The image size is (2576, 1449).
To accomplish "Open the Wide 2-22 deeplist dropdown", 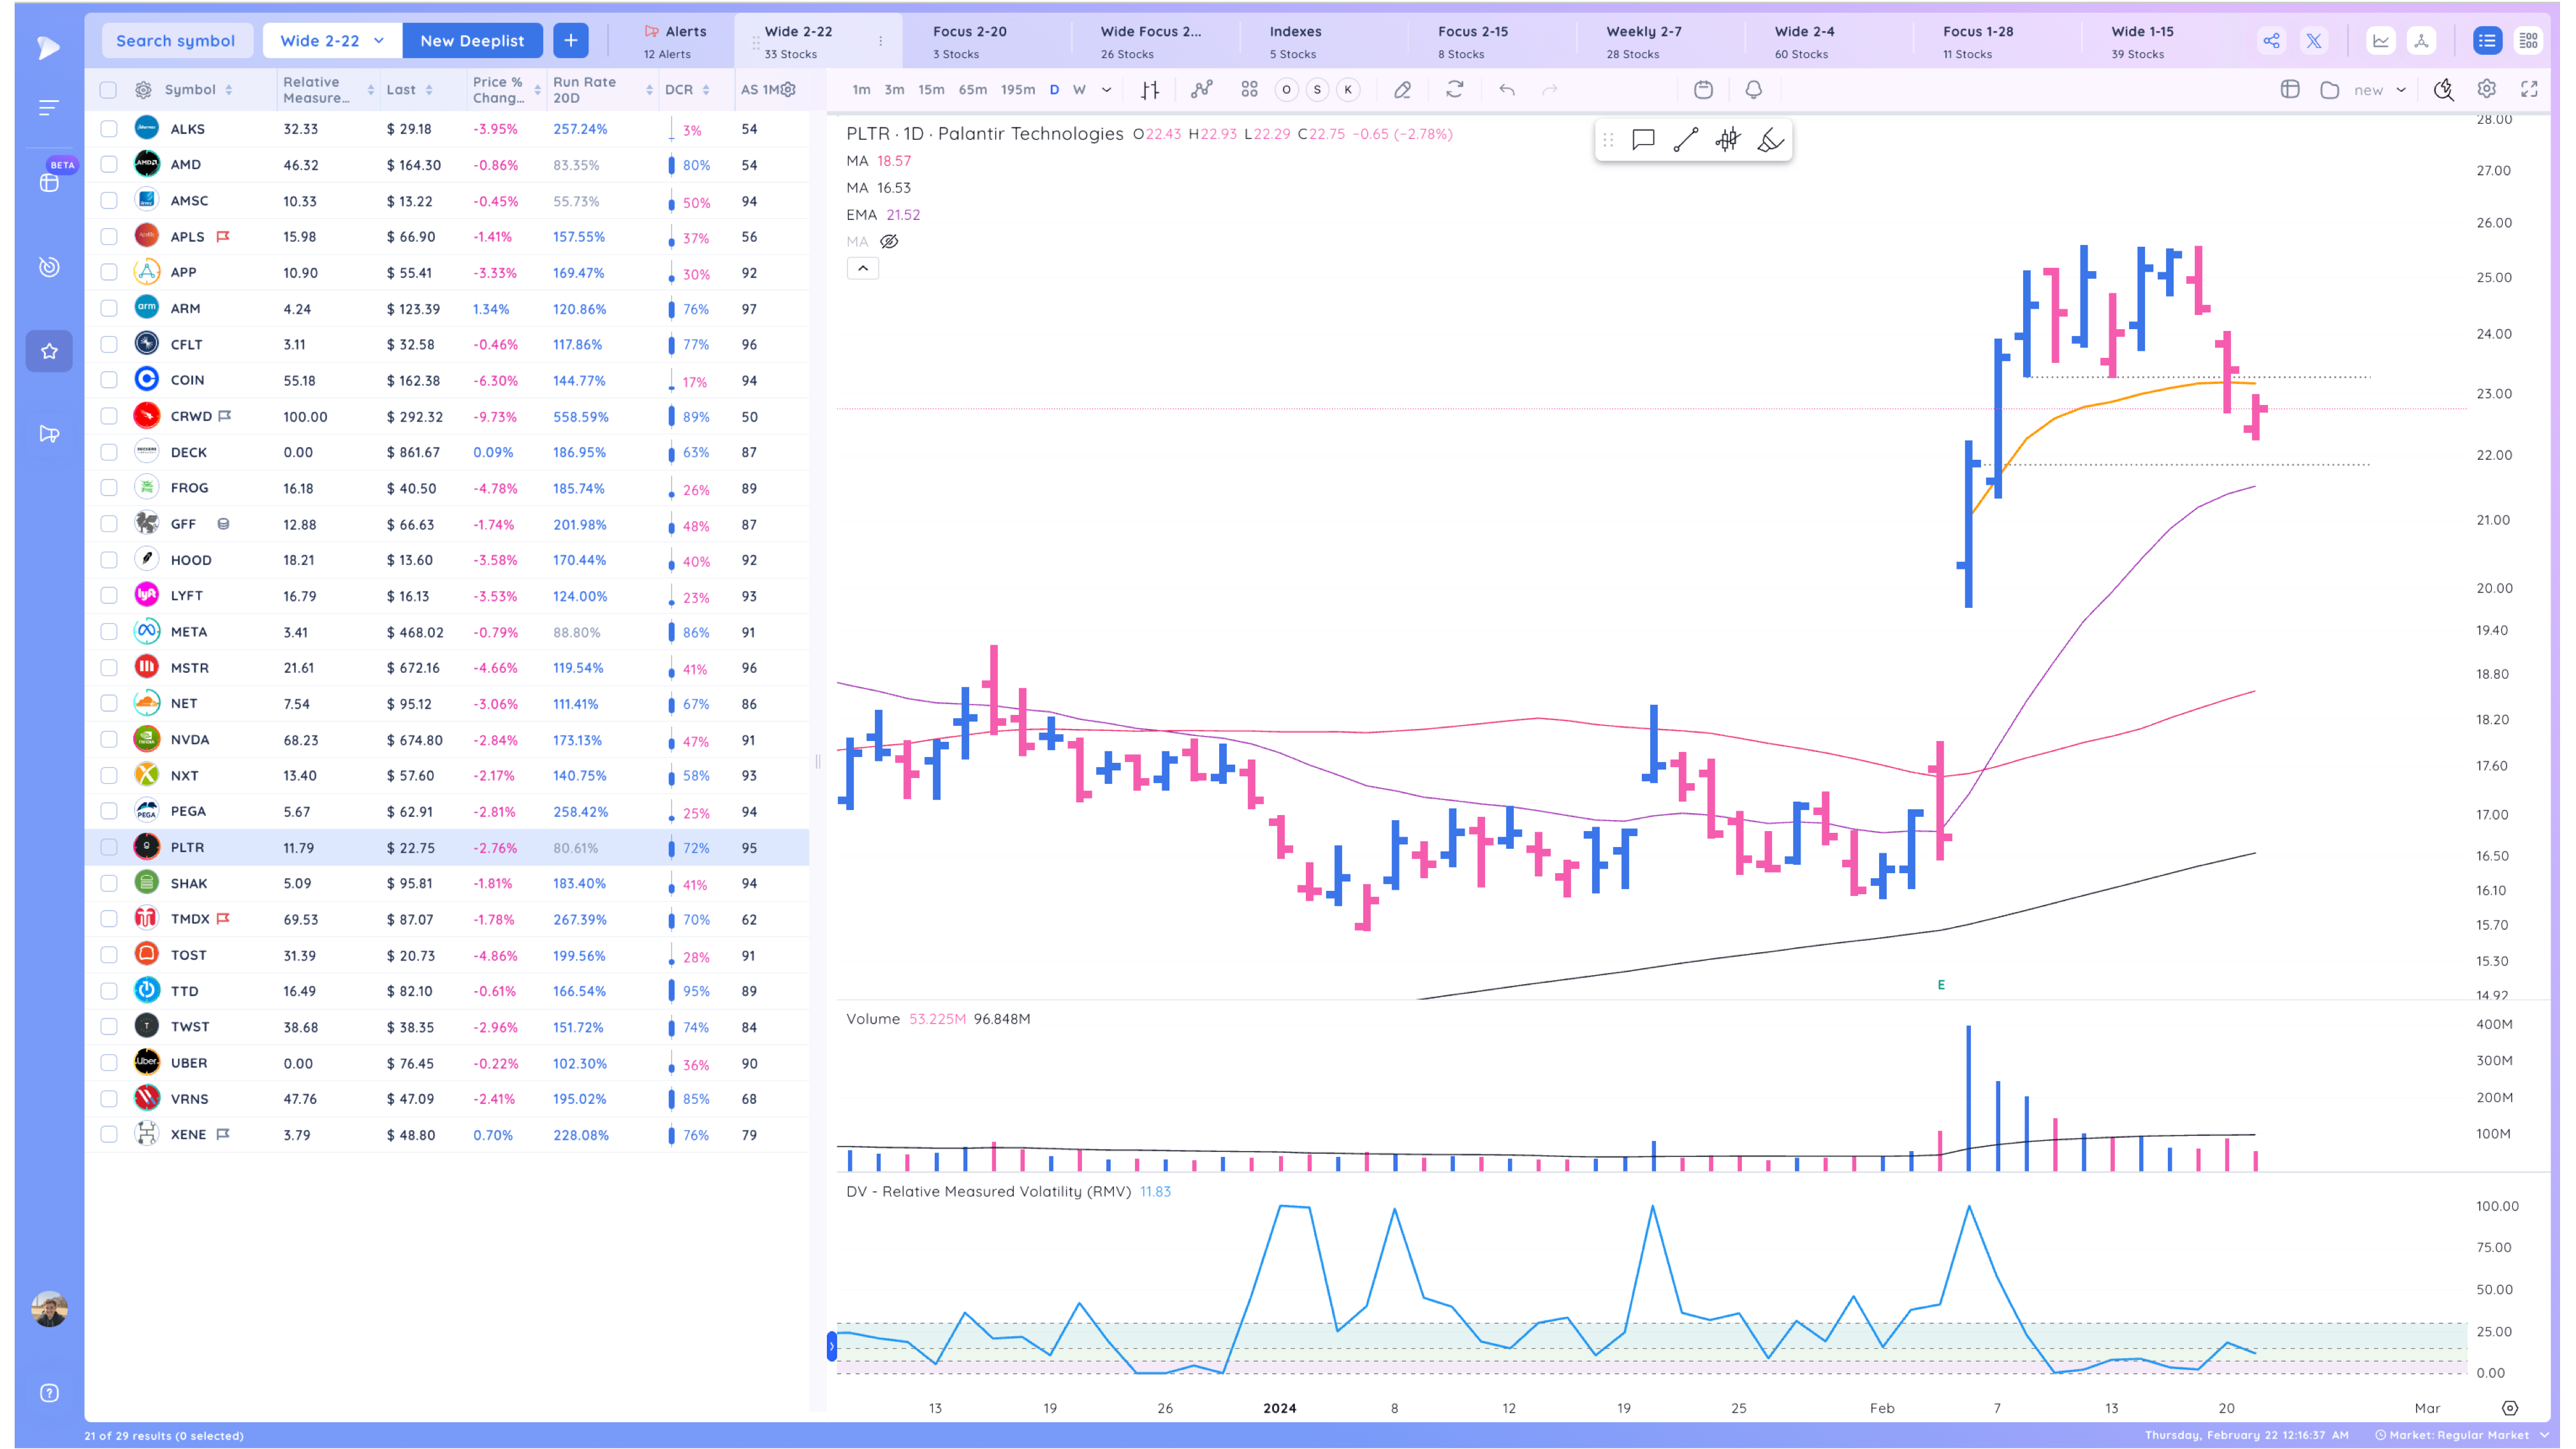I will [x=332, y=40].
